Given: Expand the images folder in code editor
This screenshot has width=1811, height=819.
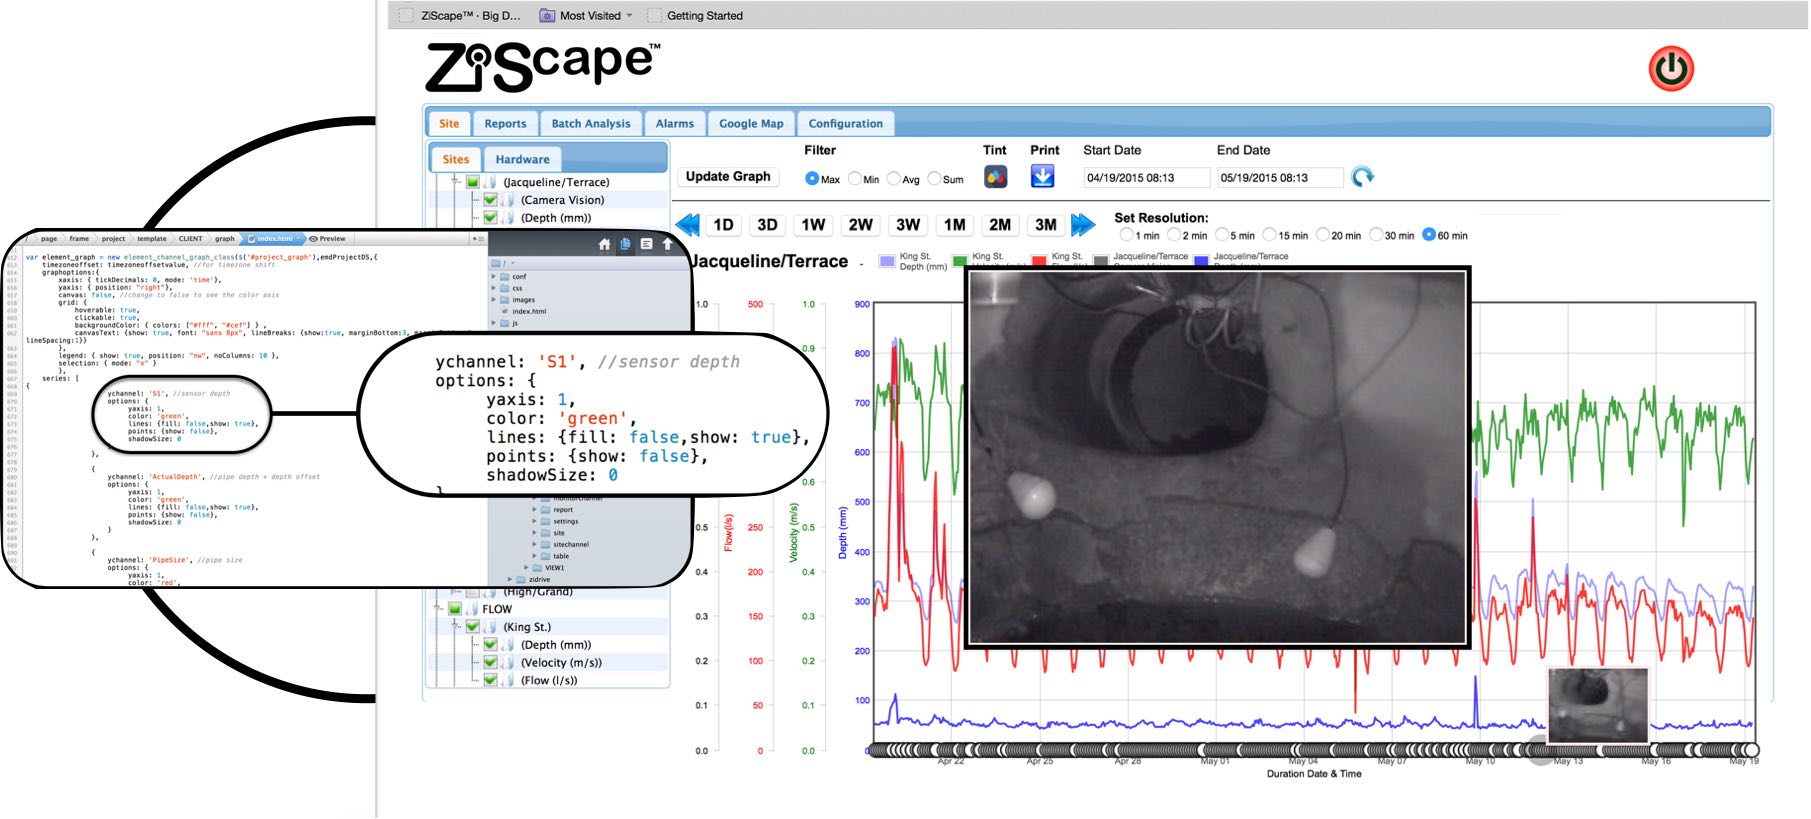Looking at the screenshot, I should 493,299.
